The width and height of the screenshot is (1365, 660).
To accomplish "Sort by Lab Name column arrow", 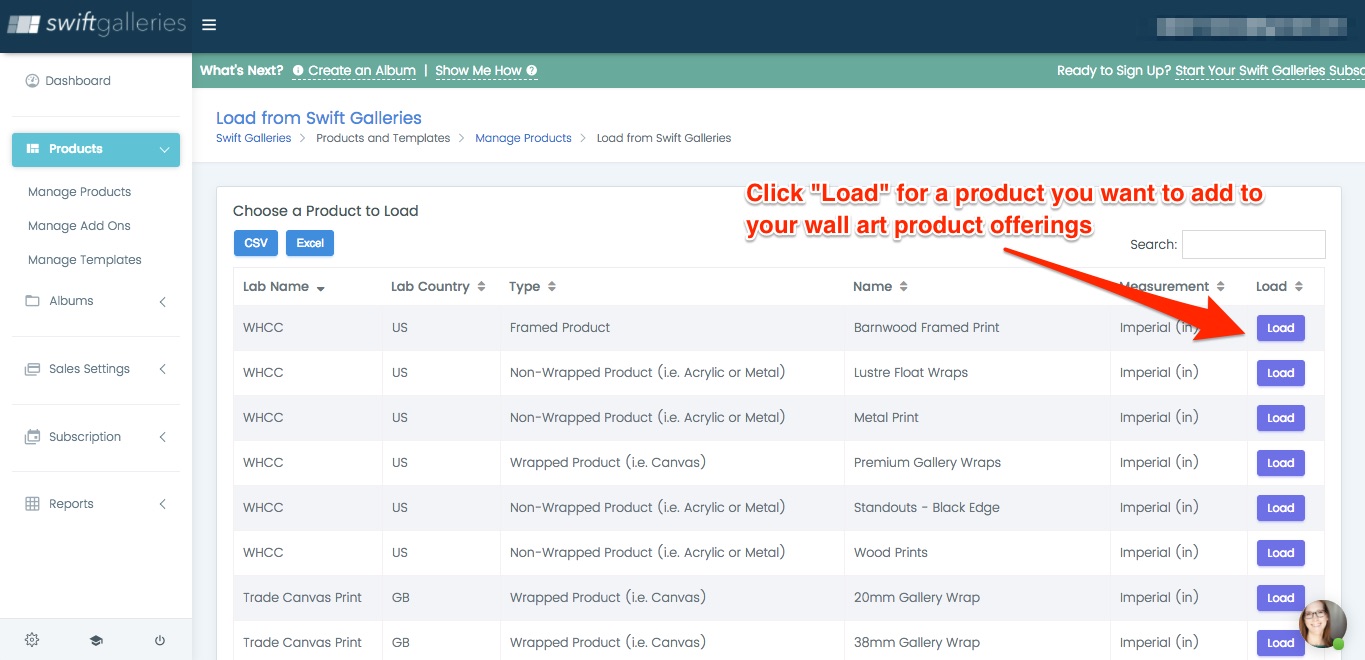I will tap(321, 288).
